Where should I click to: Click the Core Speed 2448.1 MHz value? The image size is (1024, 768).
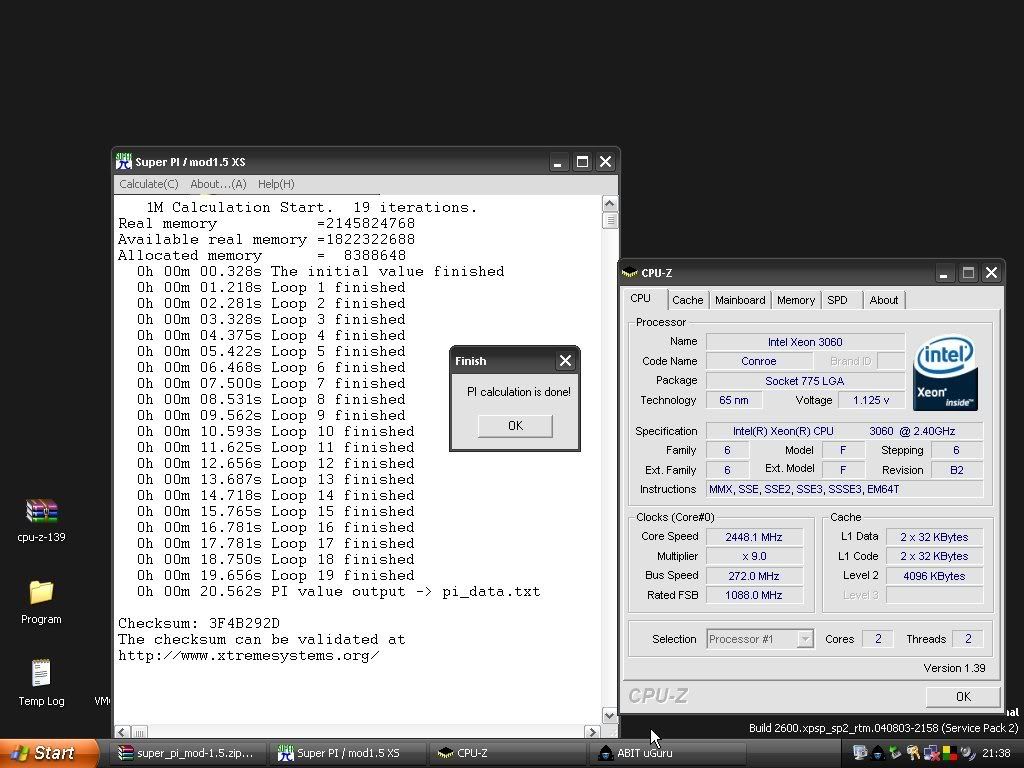pyautogui.click(x=754, y=537)
